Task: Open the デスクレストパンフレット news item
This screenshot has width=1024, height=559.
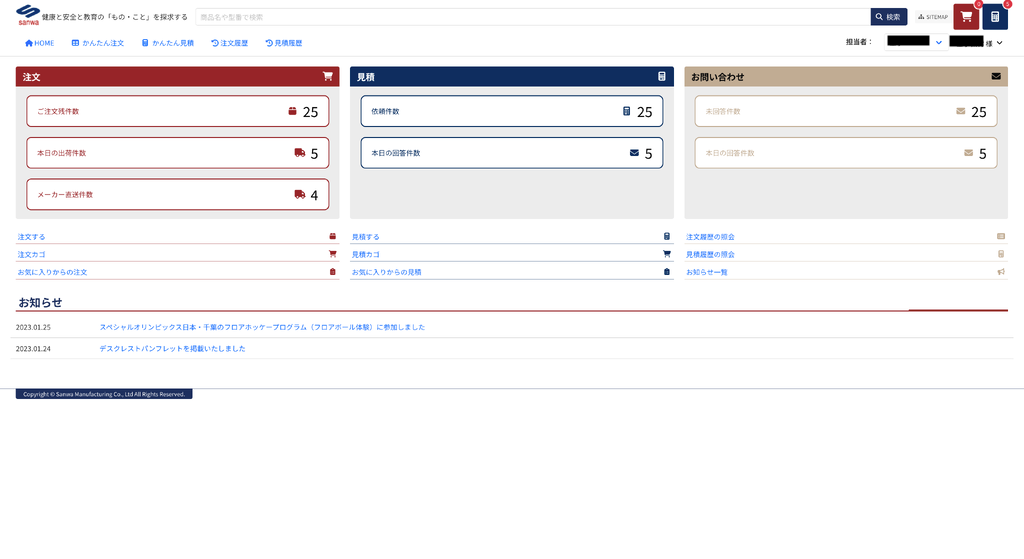Action: coord(172,349)
